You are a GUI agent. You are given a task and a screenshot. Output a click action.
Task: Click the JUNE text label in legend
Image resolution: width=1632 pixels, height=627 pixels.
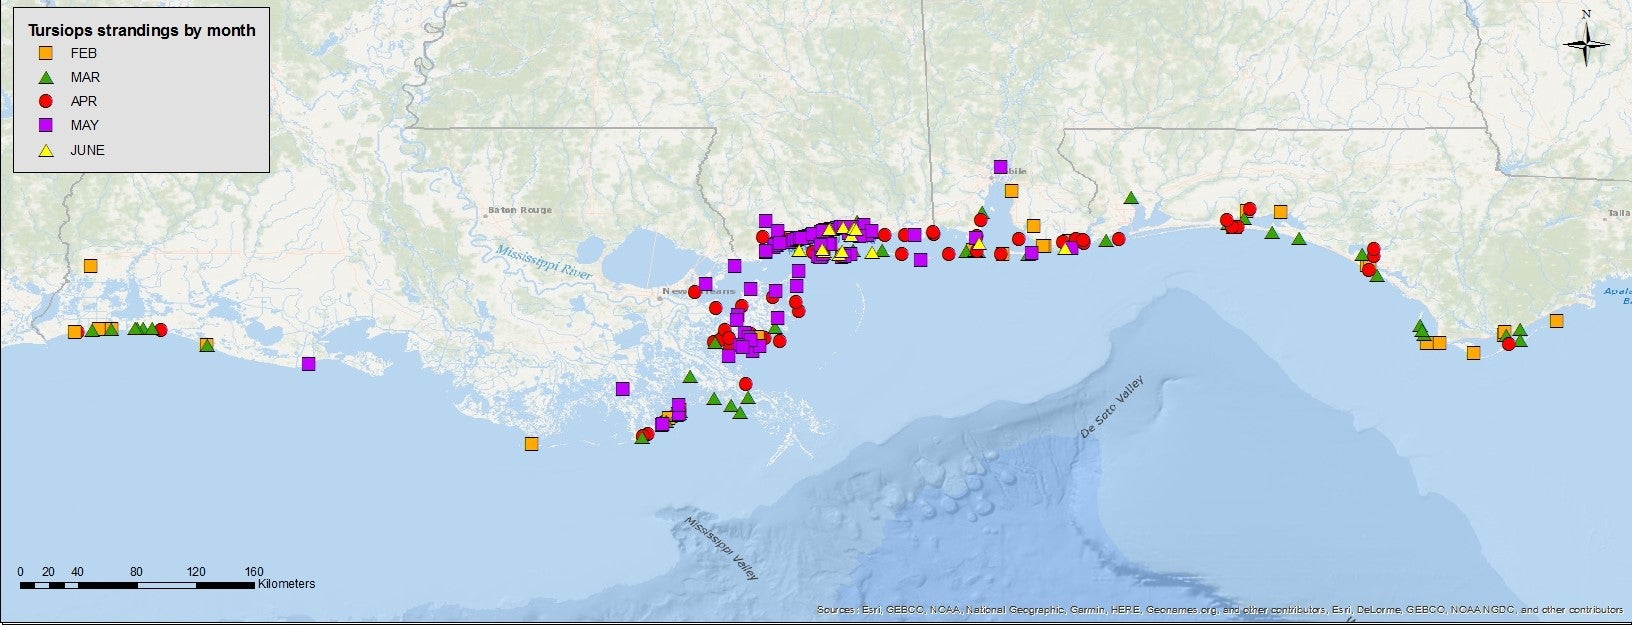(87, 150)
